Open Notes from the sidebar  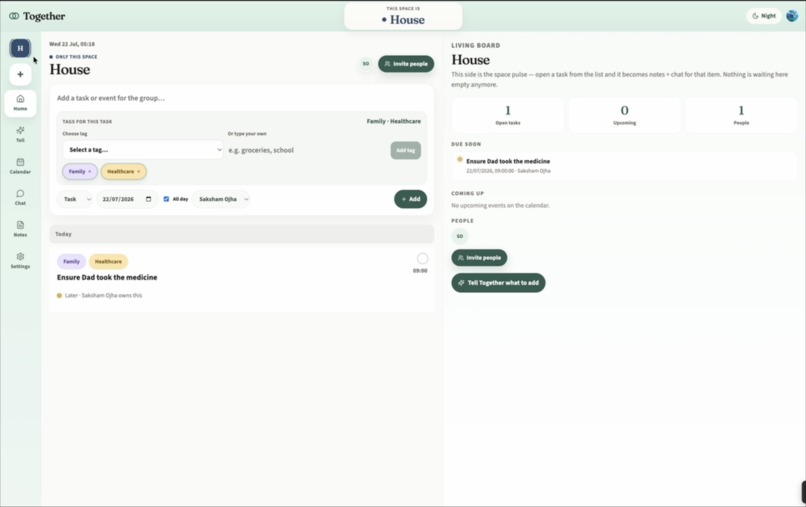click(x=20, y=229)
